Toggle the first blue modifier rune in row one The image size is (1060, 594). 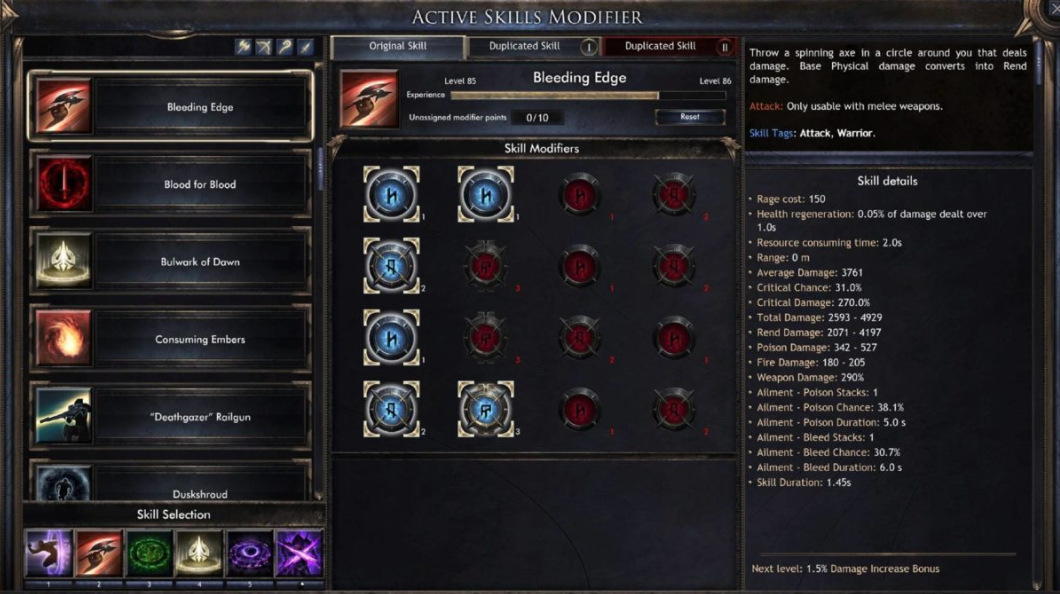coord(391,195)
